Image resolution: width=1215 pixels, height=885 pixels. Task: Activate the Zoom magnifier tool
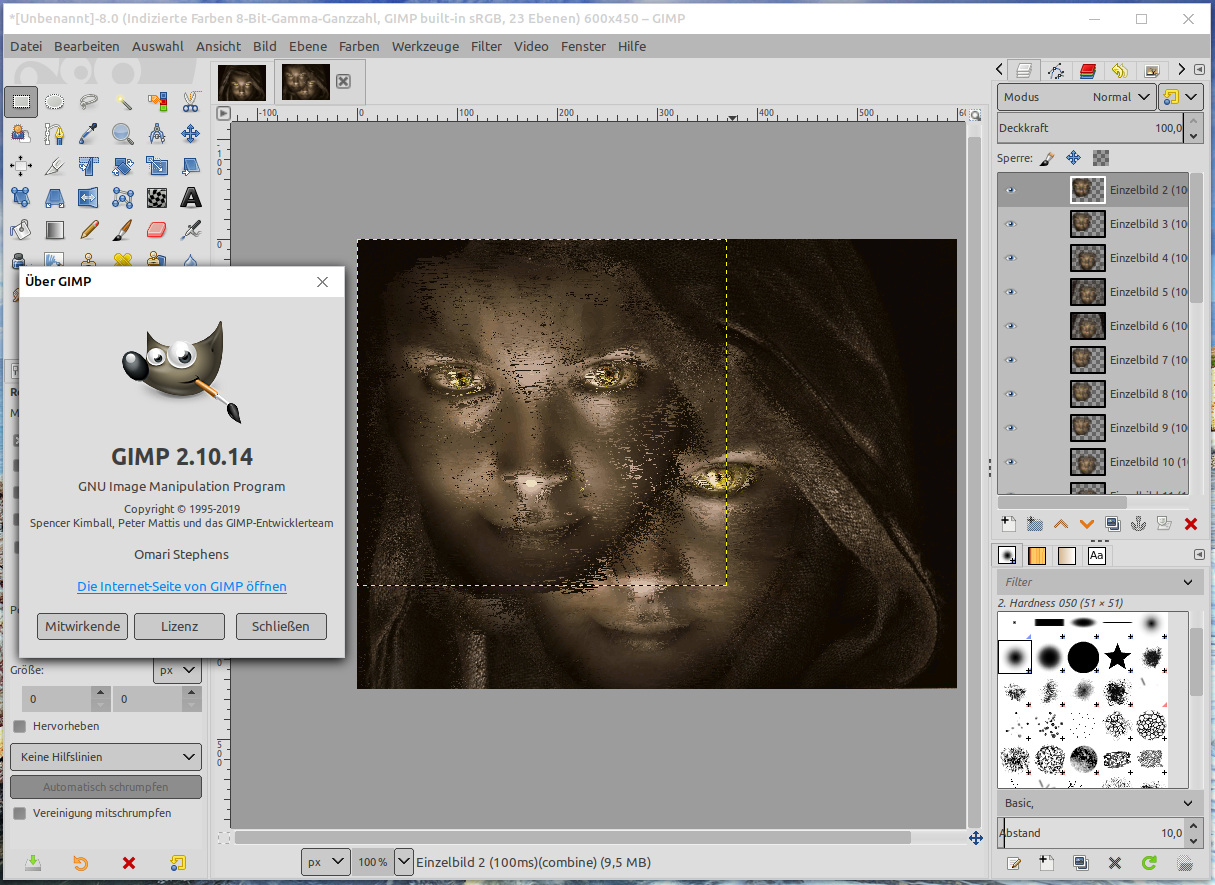(123, 133)
